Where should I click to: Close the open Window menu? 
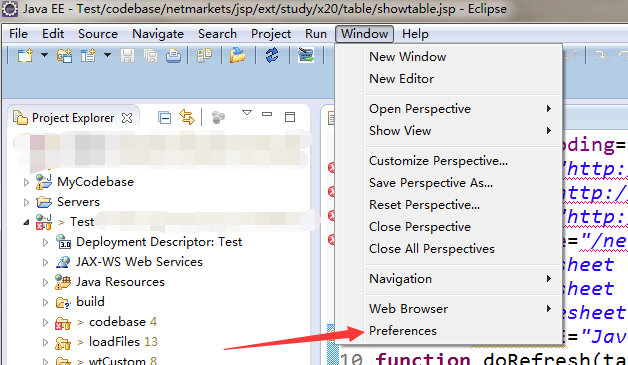364,34
